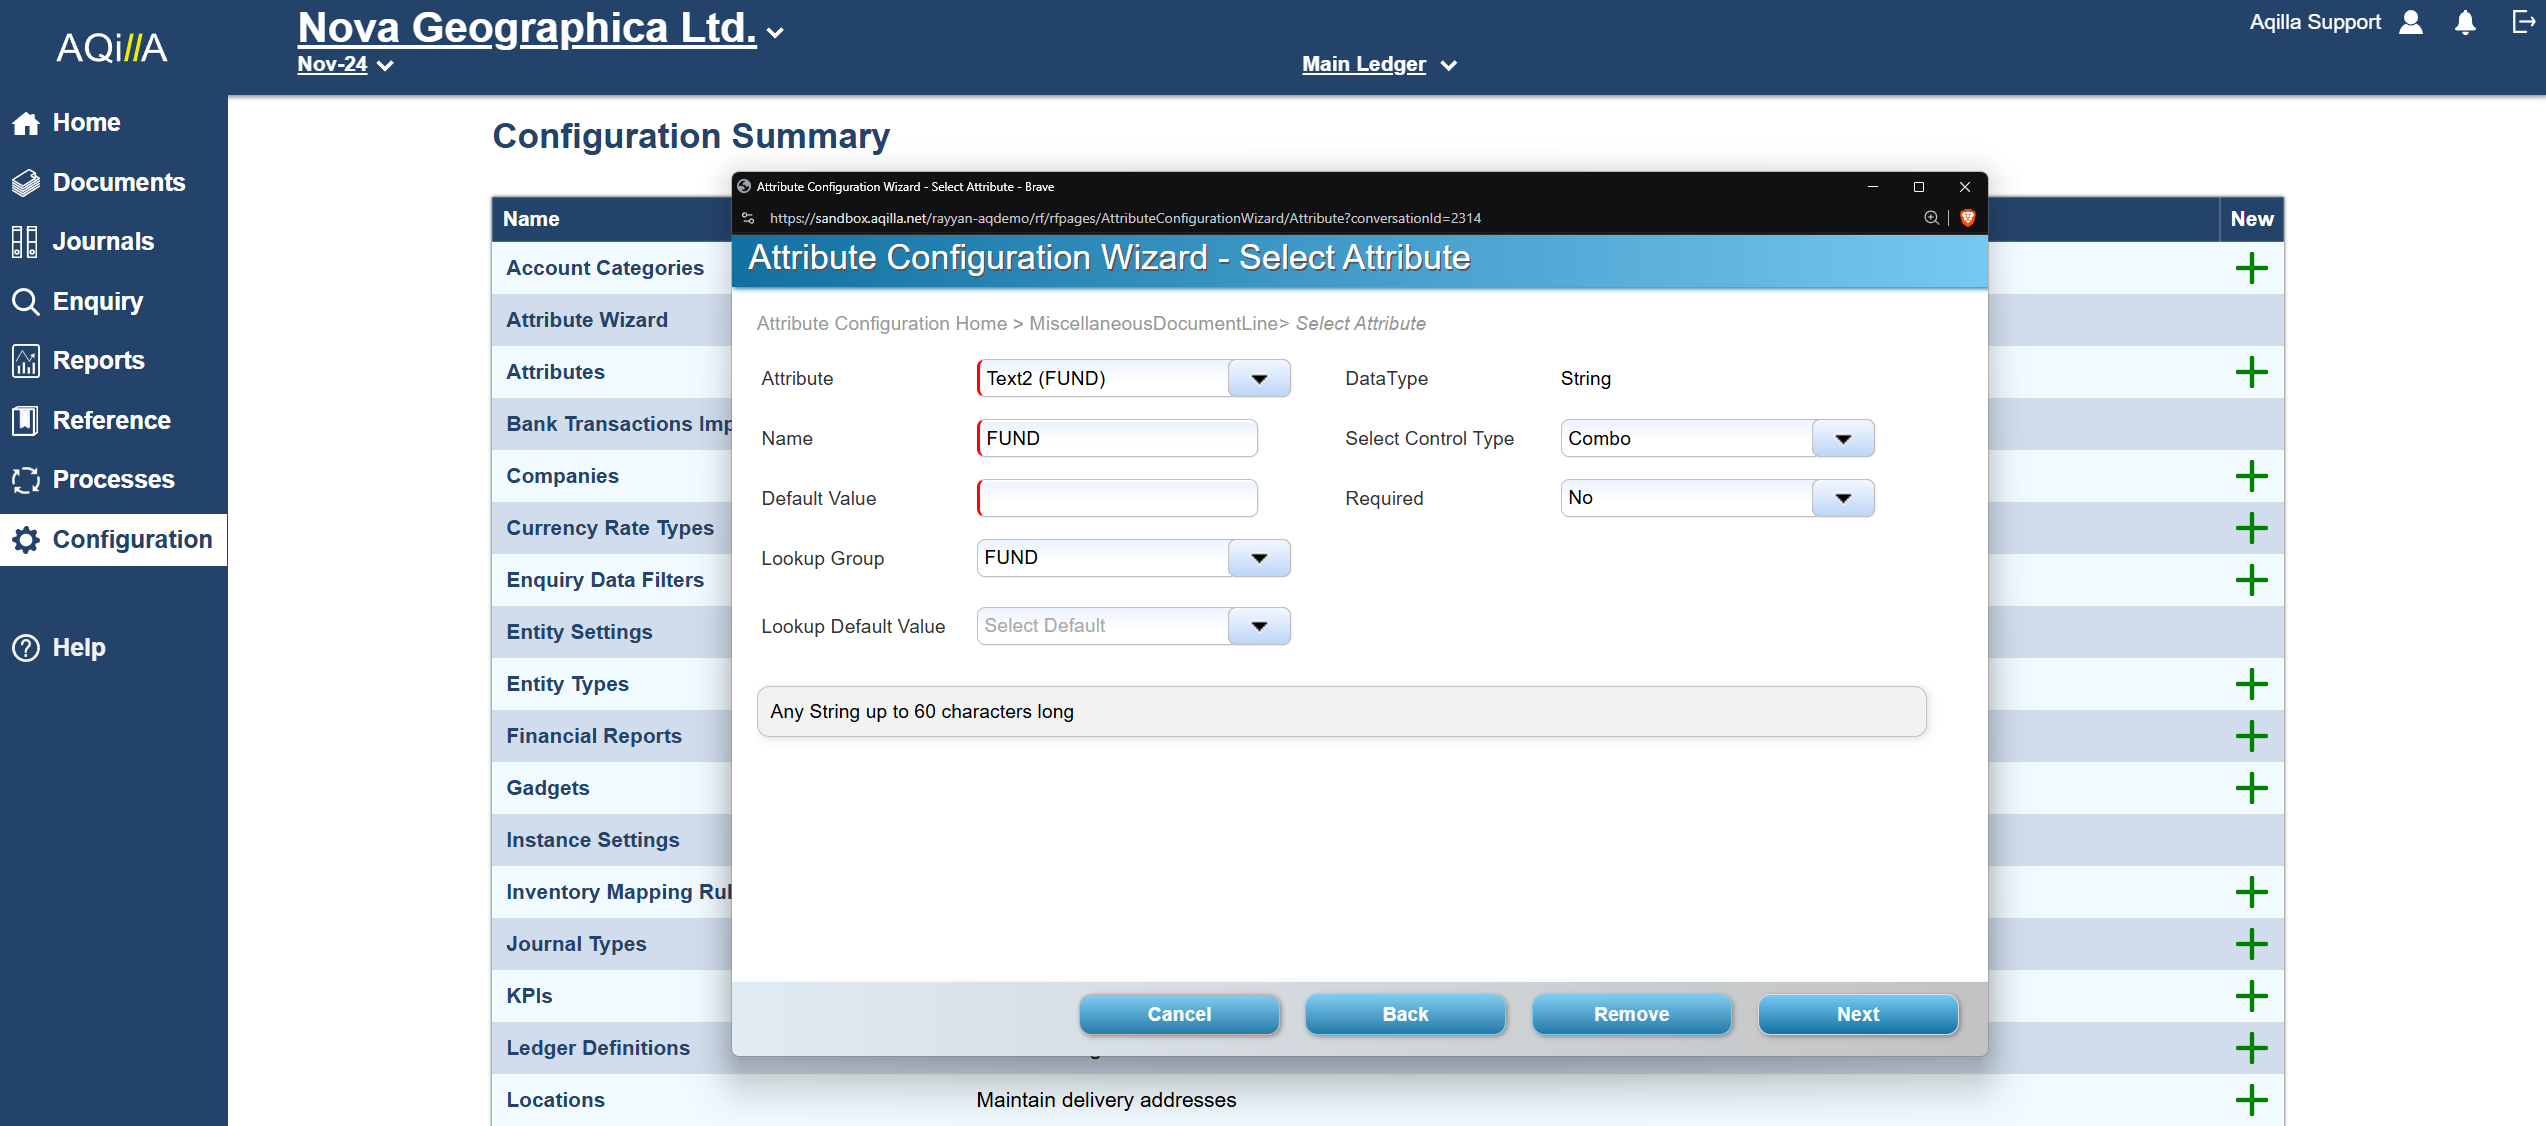This screenshot has height=1126, width=2546.
Task: Click the user profile icon
Action: [2411, 22]
